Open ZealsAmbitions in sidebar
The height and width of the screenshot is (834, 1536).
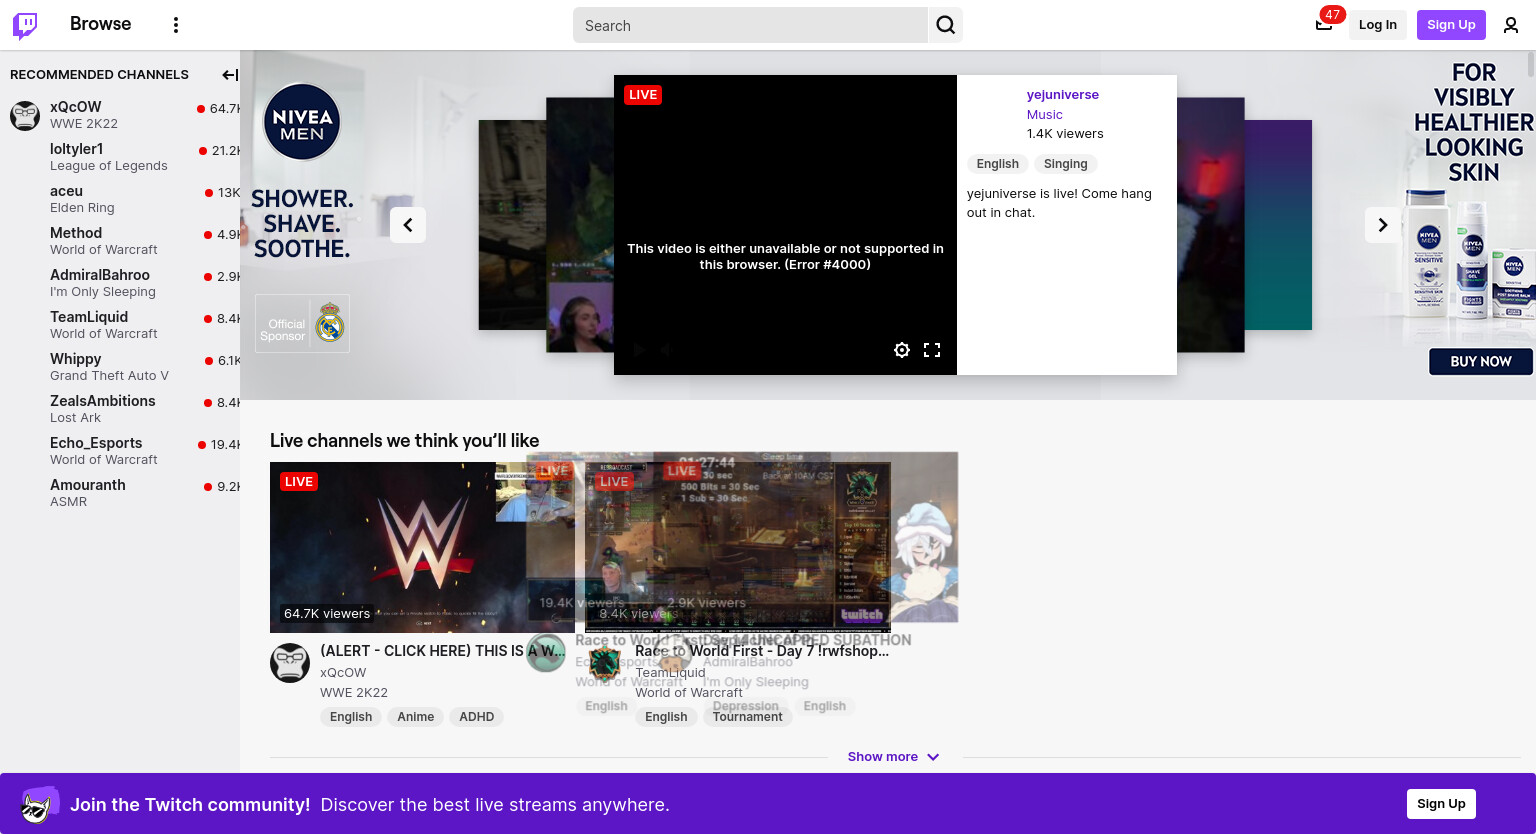pos(120,409)
